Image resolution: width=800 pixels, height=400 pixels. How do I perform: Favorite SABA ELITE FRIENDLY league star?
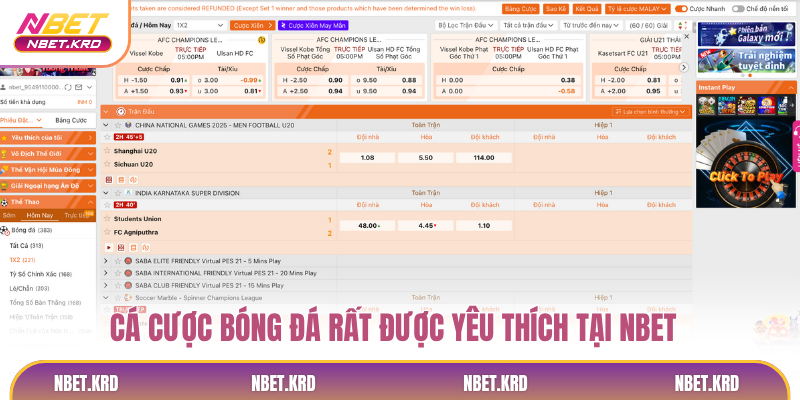coord(118,261)
